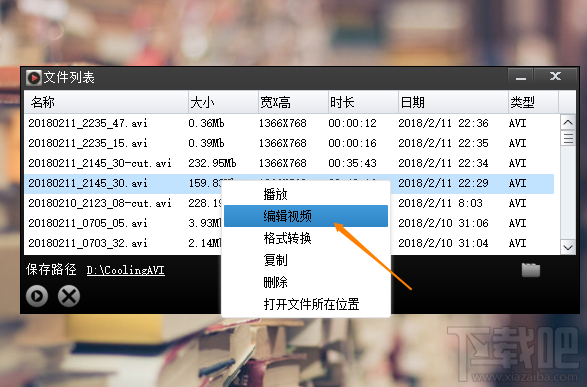Click the date 2018/2/11 22:35
587x387 pixels.
point(443,143)
